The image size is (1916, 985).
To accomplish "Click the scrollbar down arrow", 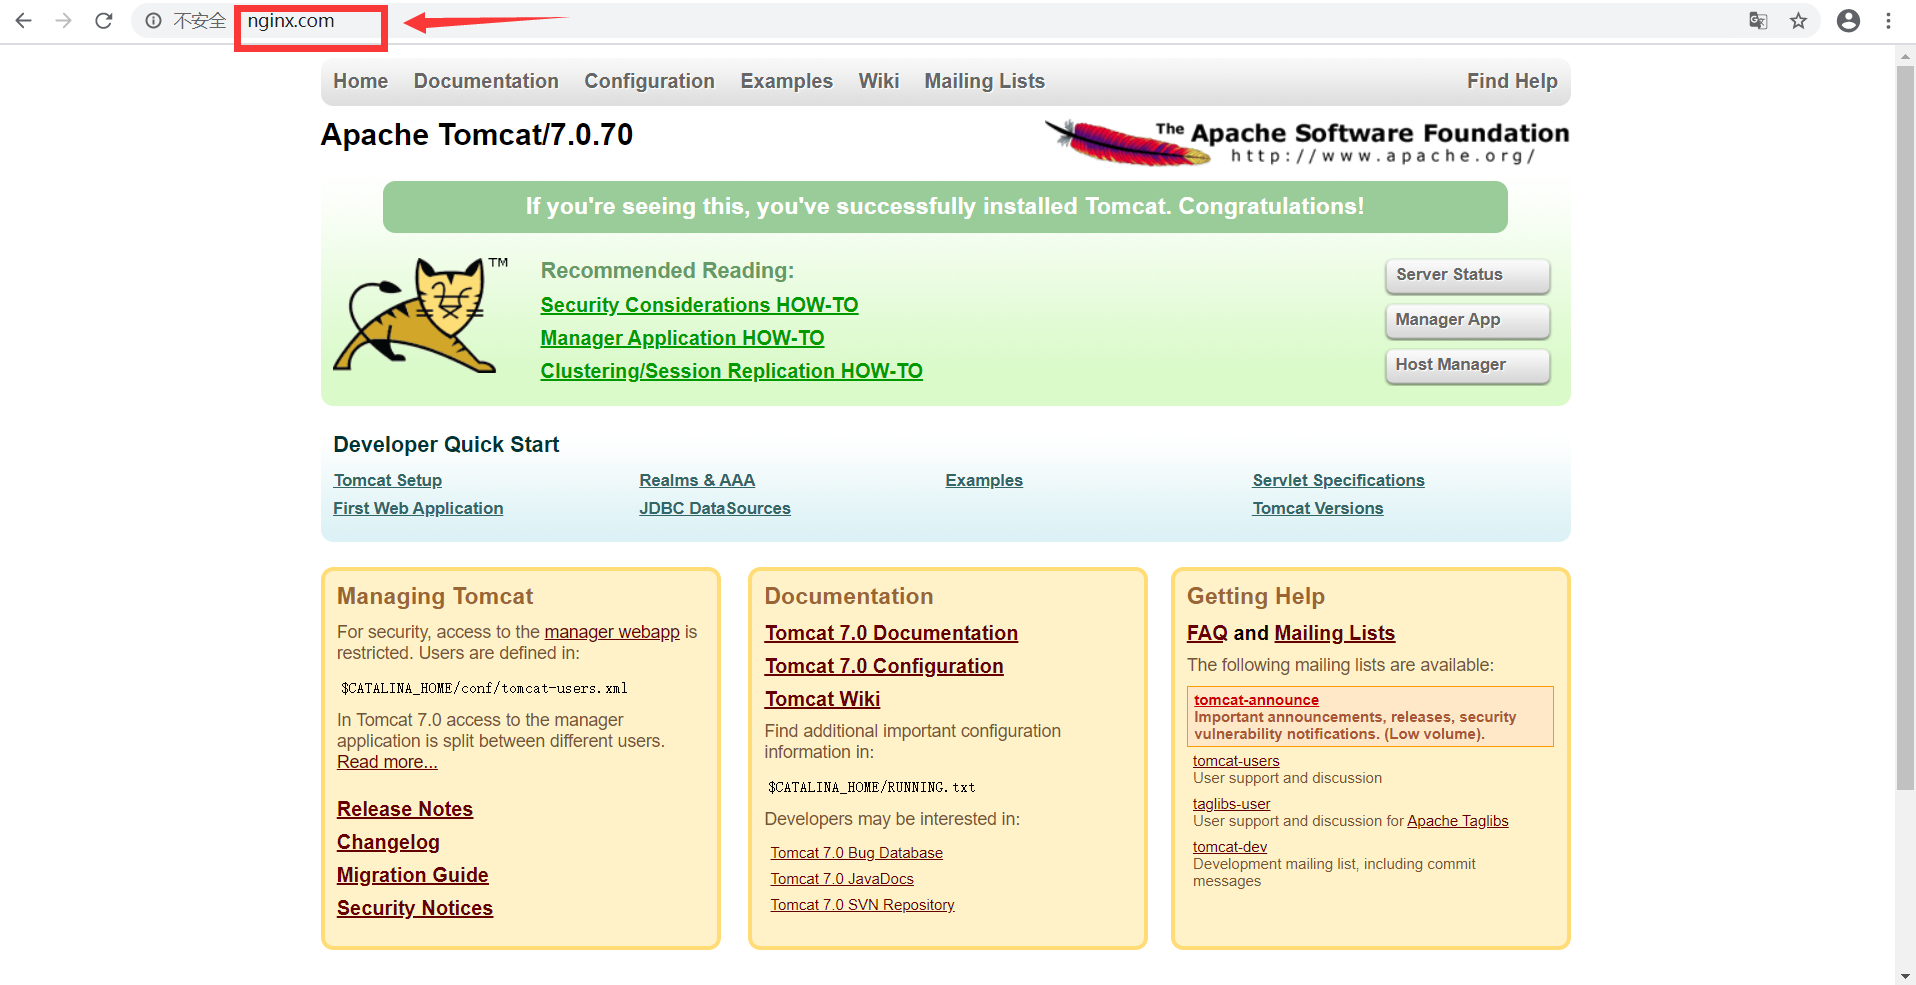I will (1905, 976).
